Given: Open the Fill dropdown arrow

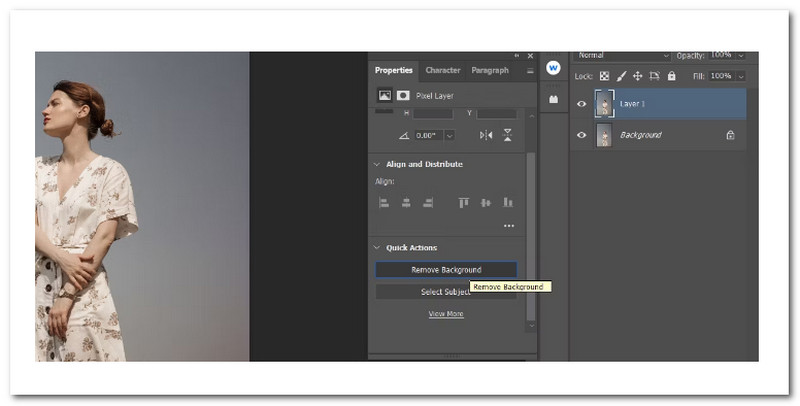Looking at the screenshot, I should 741,76.
